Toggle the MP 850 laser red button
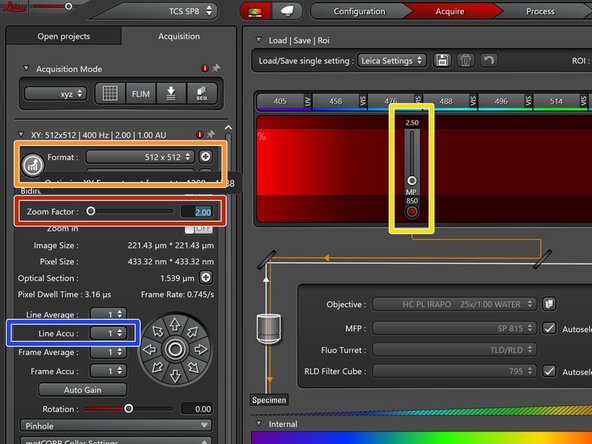 [x=412, y=212]
